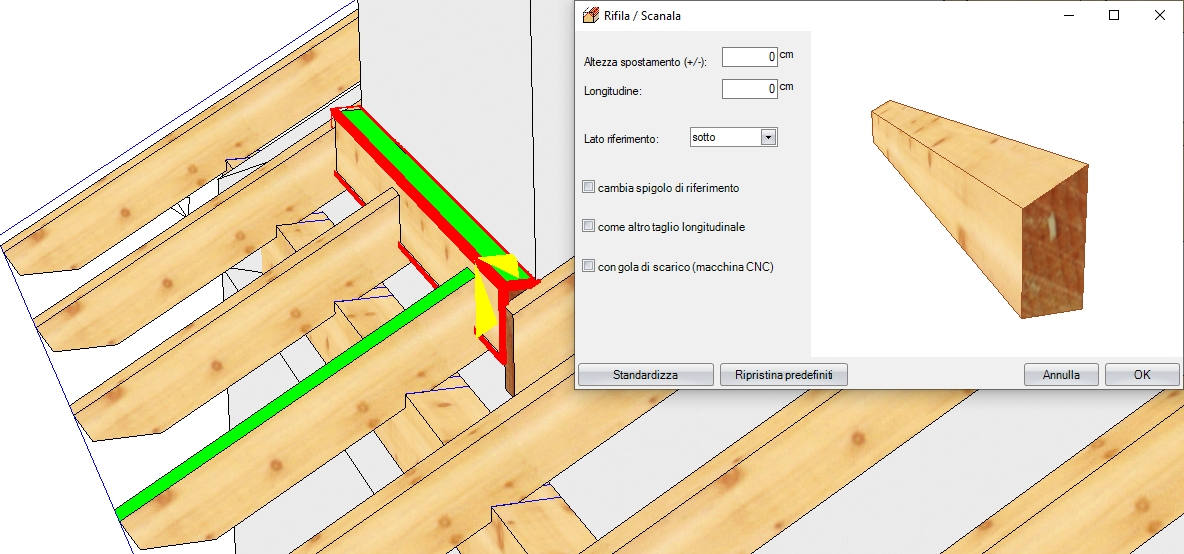This screenshot has width=1184, height=554.
Task: Click Ripristina predefiniti to reset defaults
Action: (x=784, y=375)
